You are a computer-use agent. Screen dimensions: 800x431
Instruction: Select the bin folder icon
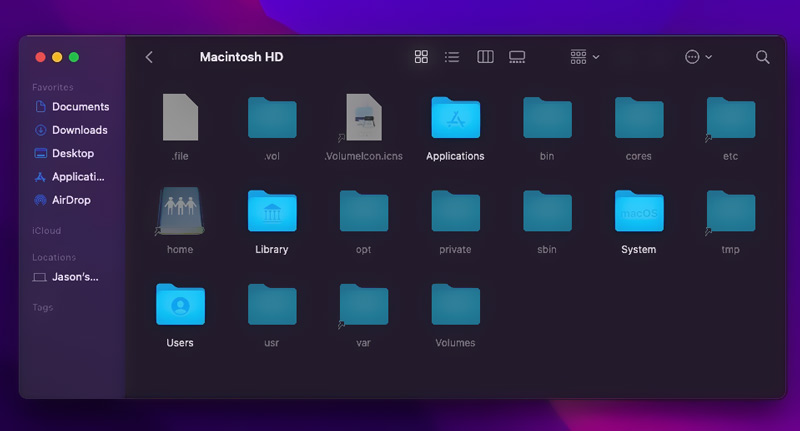(547, 117)
